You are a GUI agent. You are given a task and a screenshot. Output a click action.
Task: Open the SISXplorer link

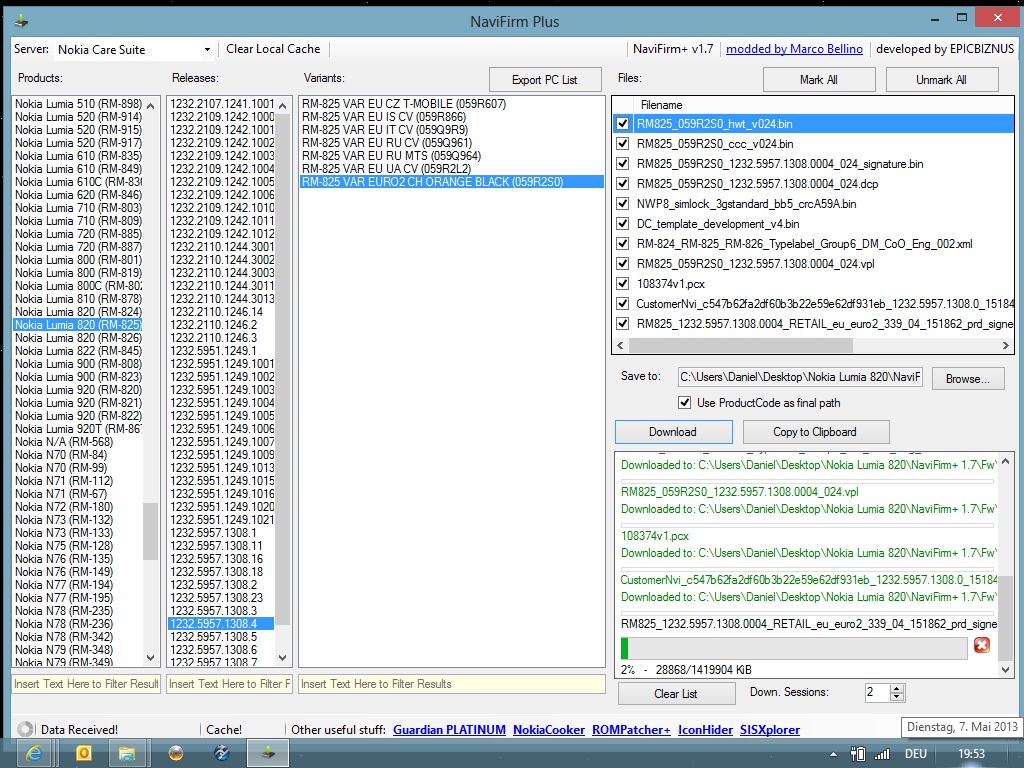coord(769,729)
